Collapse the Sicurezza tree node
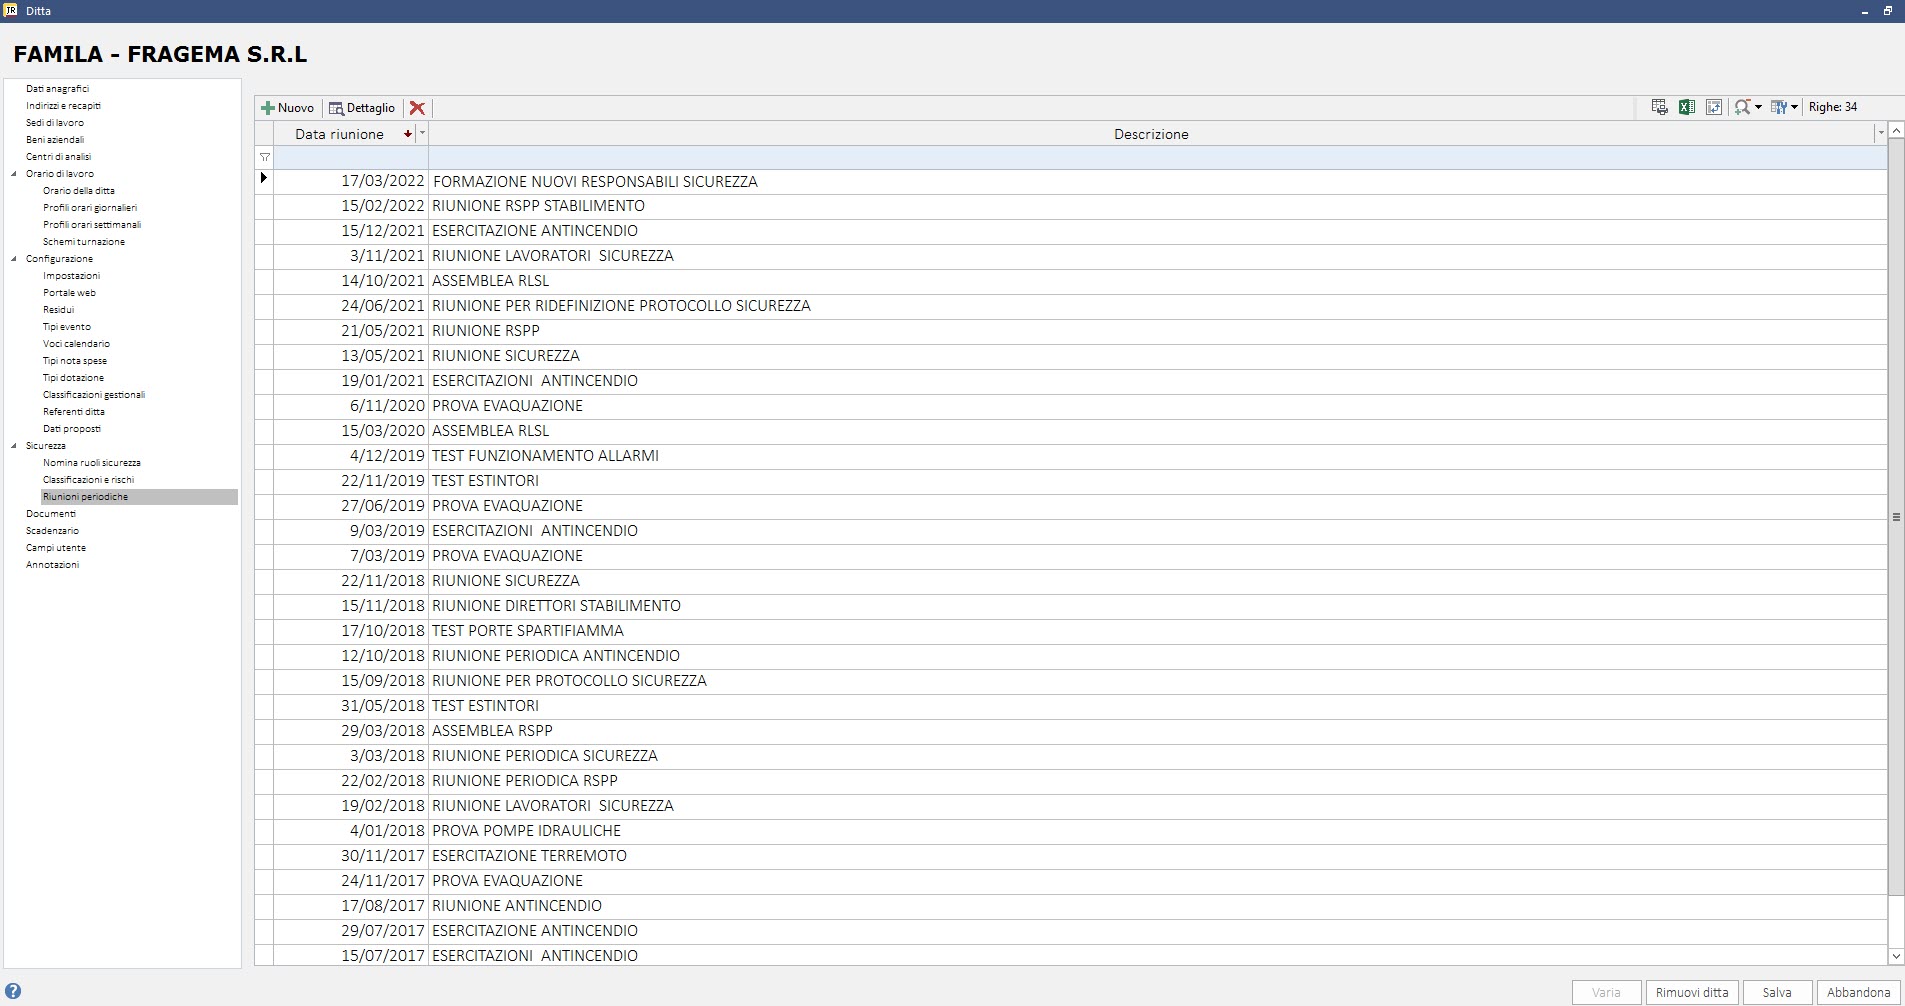1905x1006 pixels. tap(14, 446)
